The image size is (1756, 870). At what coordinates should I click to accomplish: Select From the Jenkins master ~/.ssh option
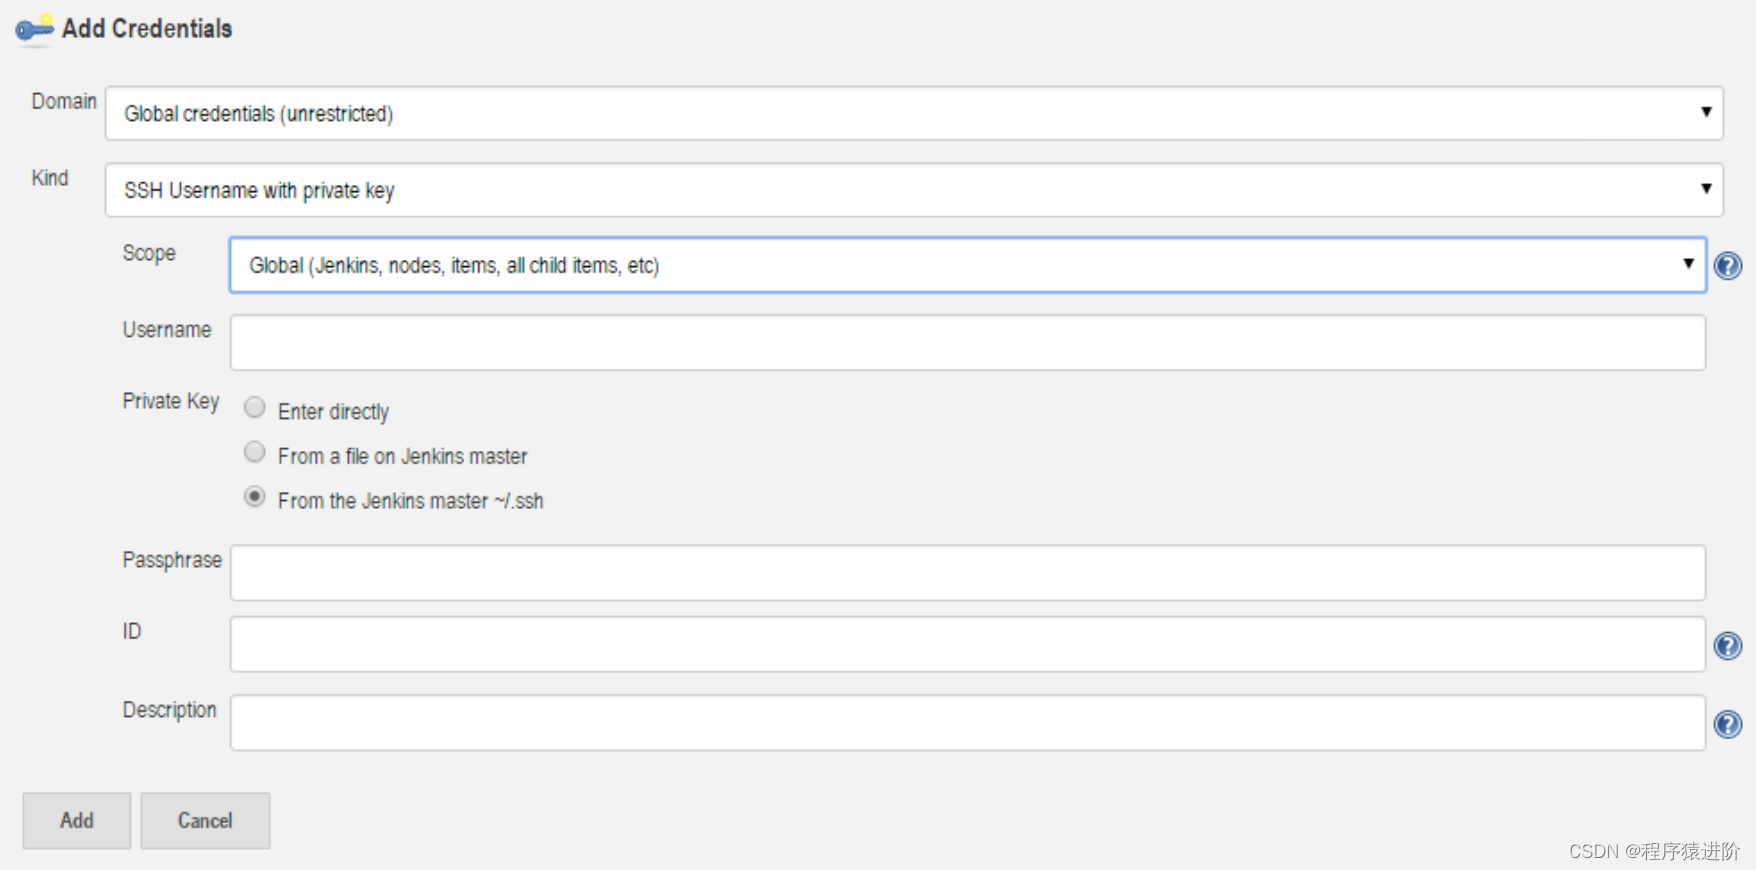coord(255,497)
